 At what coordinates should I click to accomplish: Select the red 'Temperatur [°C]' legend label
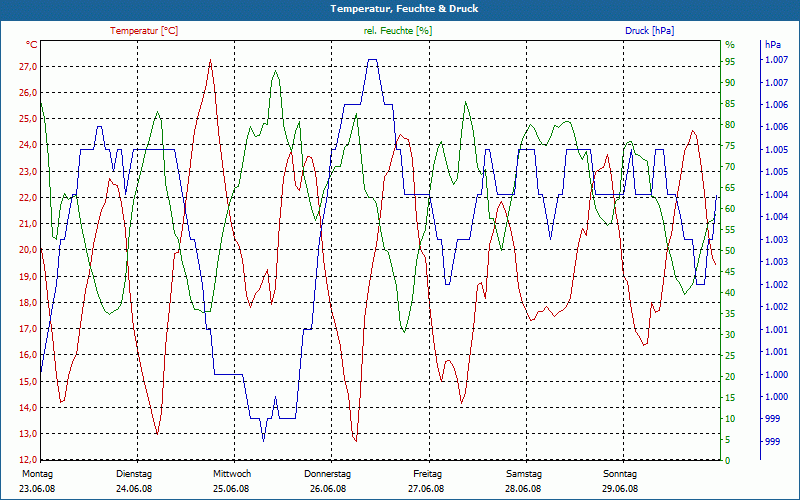[x=144, y=31]
